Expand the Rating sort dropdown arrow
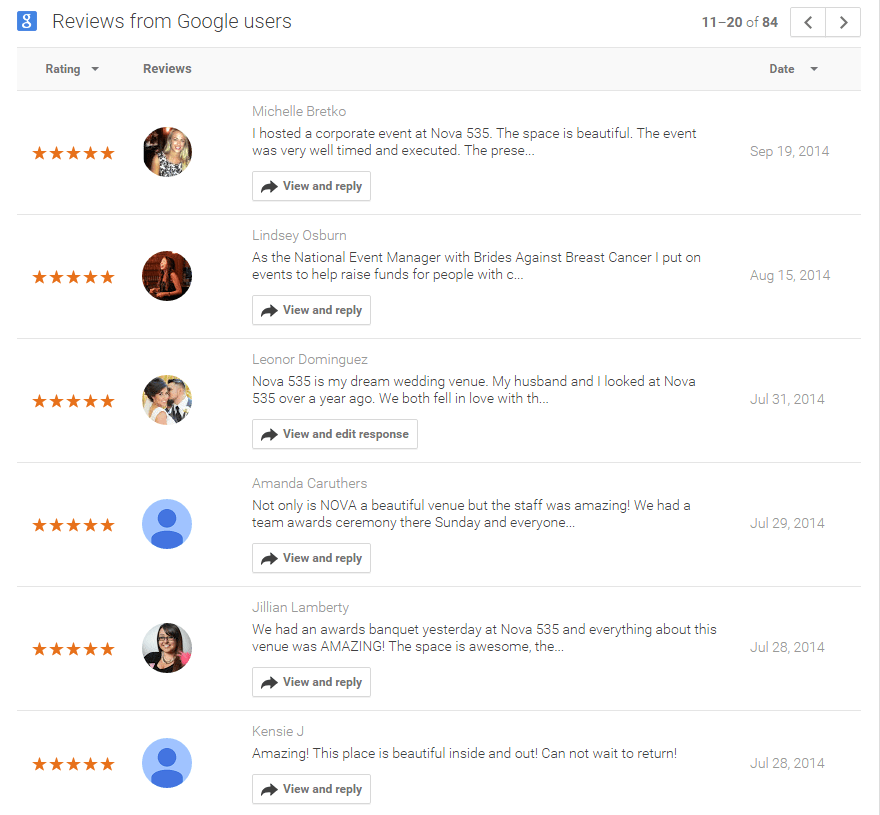Viewport: 880px width, 815px height. coord(95,70)
